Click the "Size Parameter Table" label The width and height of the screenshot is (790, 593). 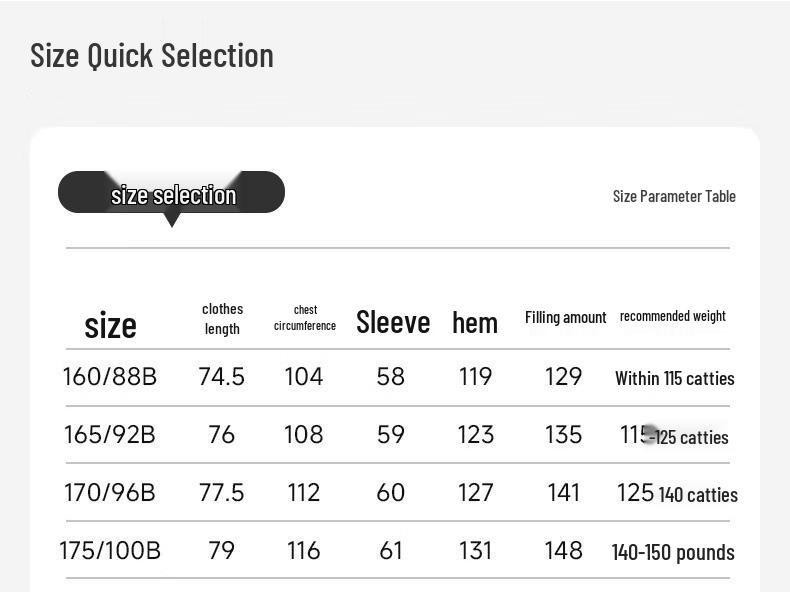click(674, 196)
